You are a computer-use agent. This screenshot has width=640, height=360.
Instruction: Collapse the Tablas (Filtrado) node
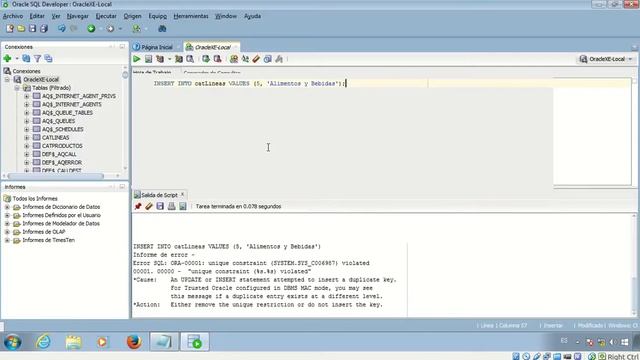click(17, 88)
